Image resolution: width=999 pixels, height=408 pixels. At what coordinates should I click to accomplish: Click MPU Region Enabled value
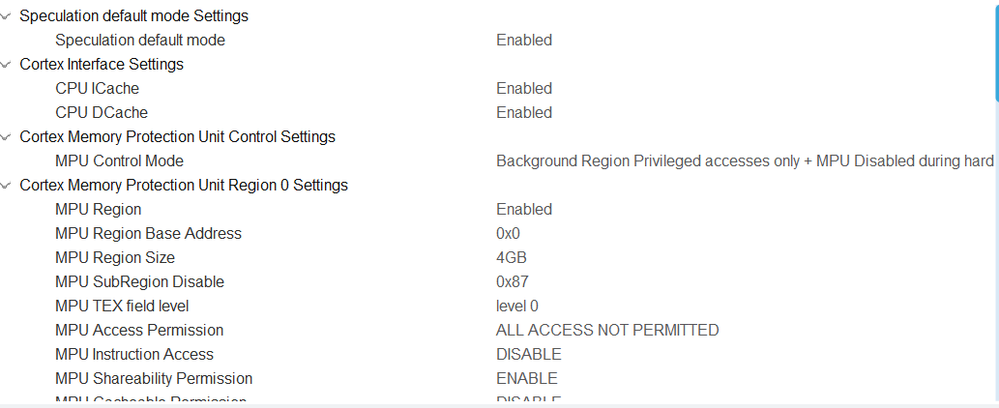[524, 209]
